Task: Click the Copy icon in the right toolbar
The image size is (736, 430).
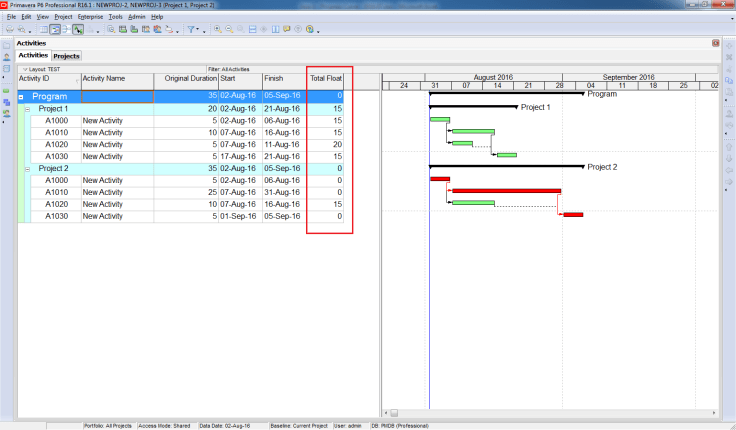Action: click(729, 80)
